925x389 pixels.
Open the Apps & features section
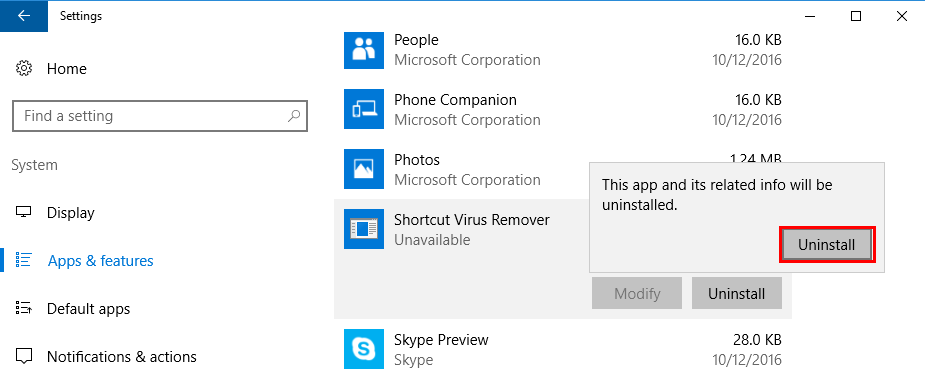coord(100,261)
